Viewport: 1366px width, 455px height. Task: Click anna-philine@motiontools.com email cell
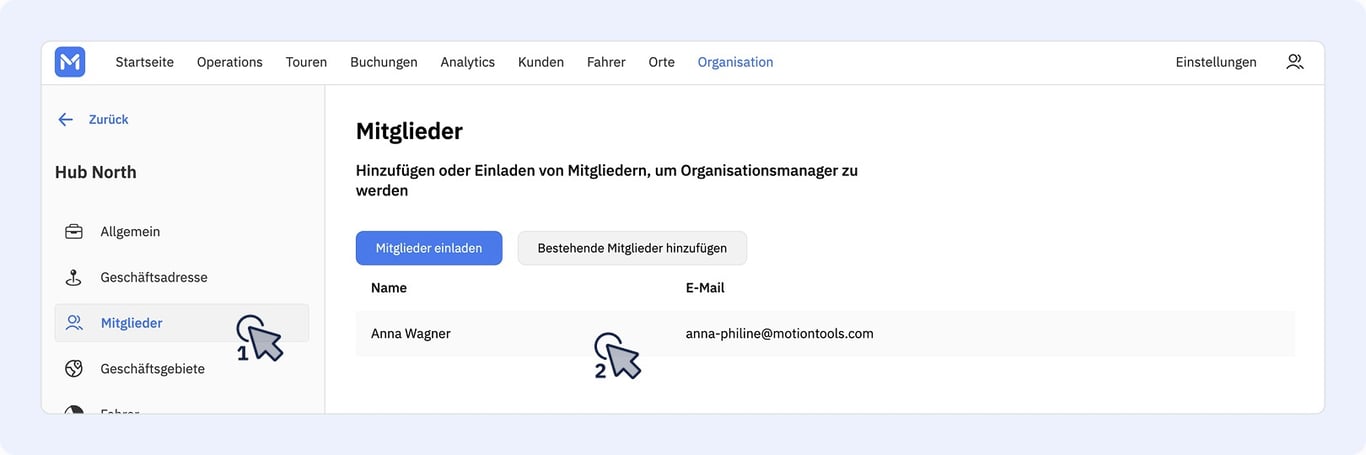780,334
